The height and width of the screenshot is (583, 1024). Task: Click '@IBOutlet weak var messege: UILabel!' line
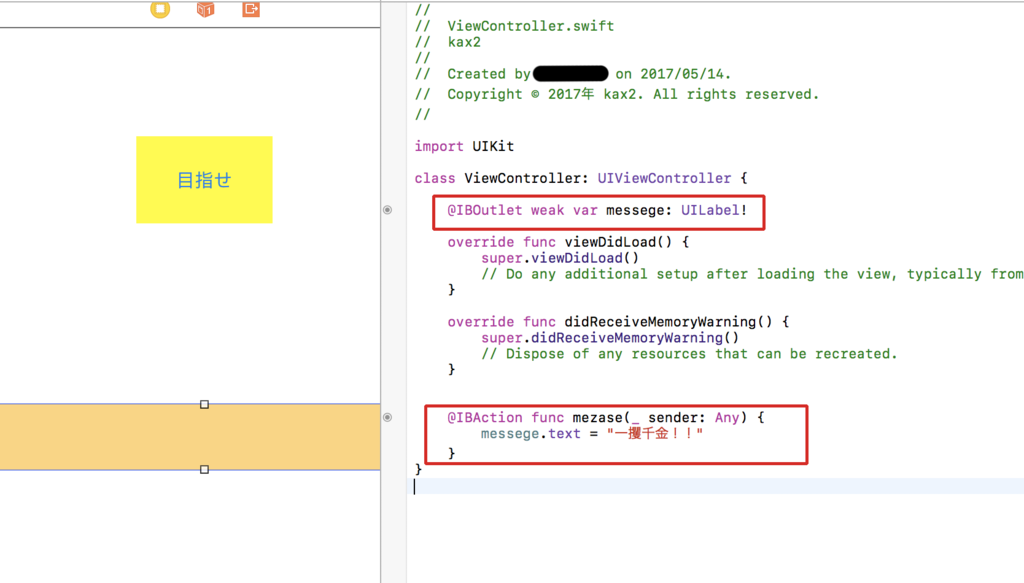pos(597,210)
